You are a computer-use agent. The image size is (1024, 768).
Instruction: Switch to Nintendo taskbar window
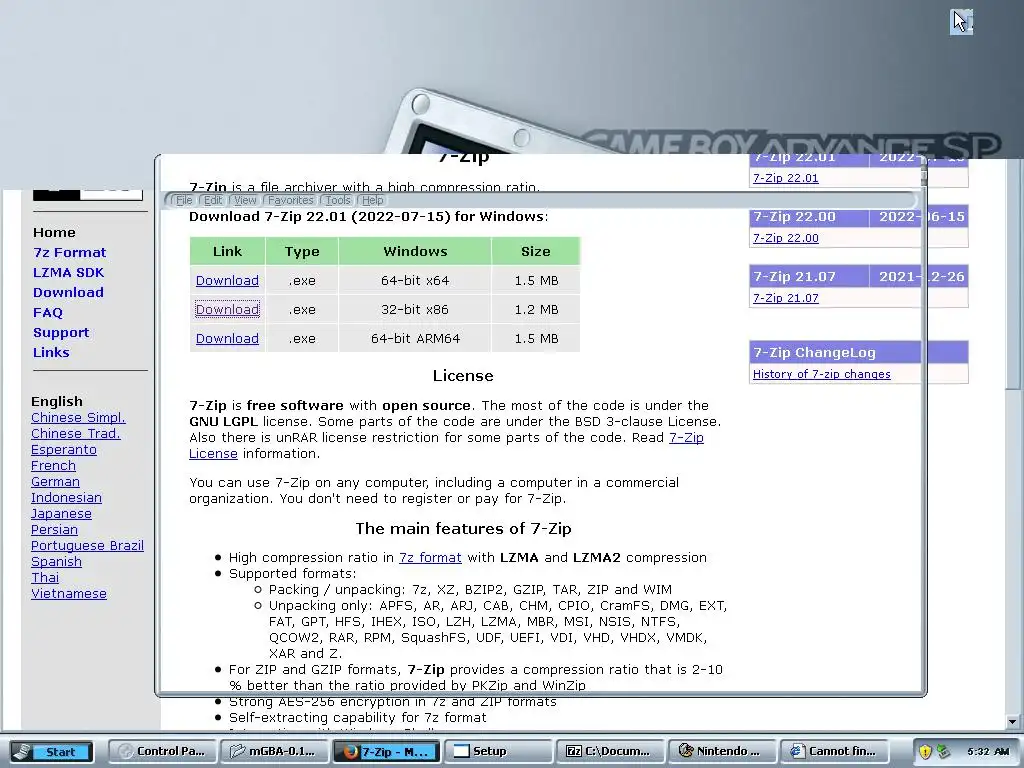tap(721, 751)
